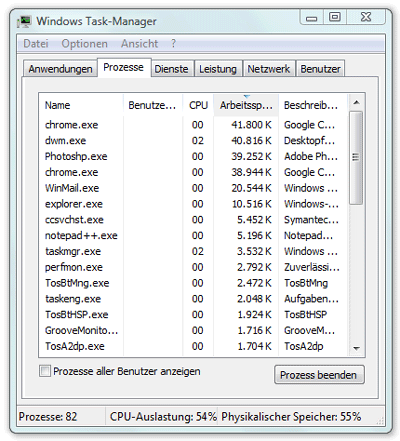Viewport: 400px width, 441px height.
Task: Click the vertical scrollbar thumb
Action: point(356,158)
